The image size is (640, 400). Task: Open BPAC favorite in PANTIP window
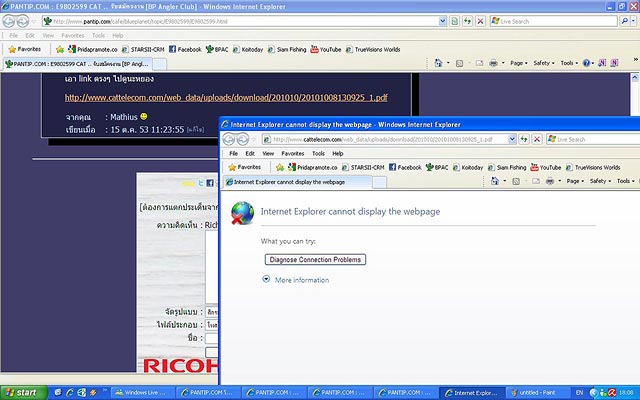217,49
